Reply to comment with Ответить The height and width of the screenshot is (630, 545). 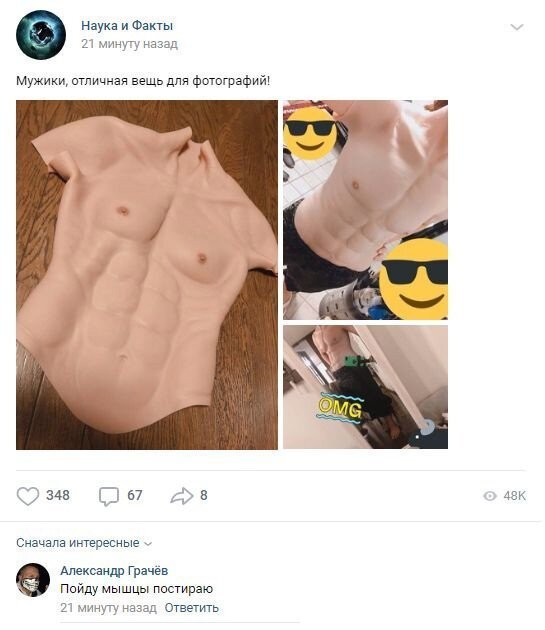(191, 608)
